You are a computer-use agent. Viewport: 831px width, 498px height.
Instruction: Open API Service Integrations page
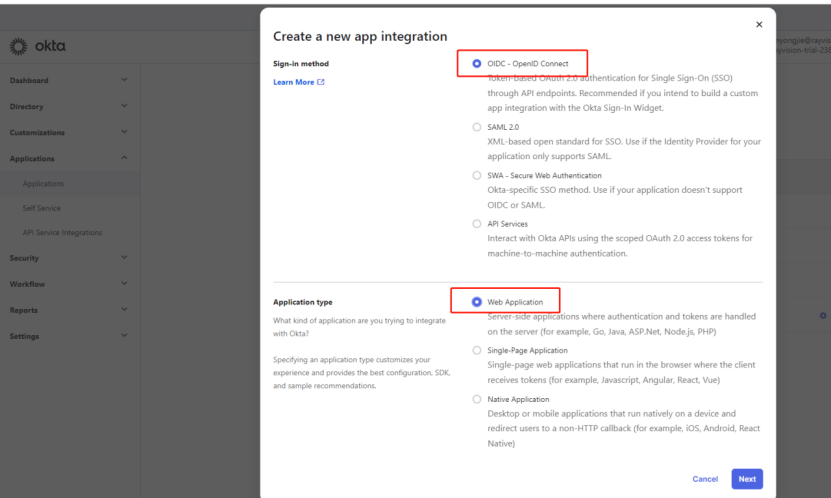pos(62,233)
